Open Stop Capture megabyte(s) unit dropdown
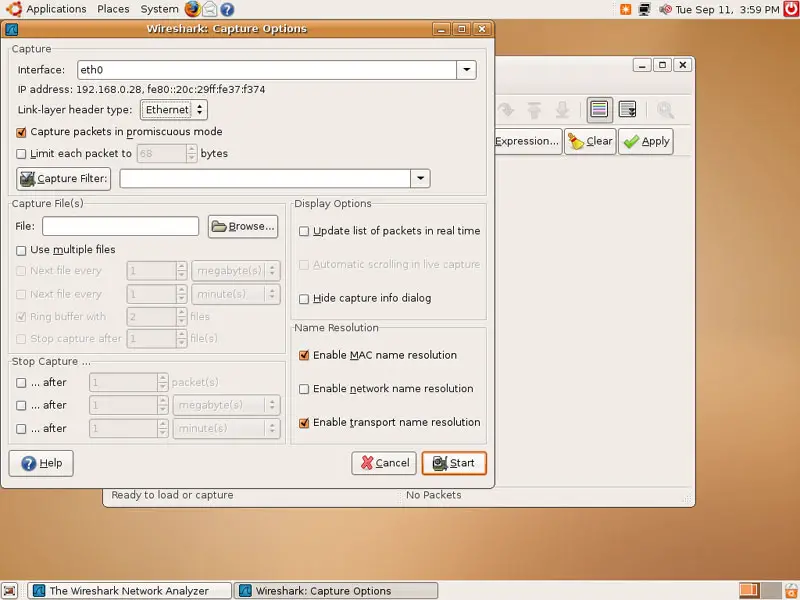This screenshot has width=800, height=600. (x=227, y=405)
